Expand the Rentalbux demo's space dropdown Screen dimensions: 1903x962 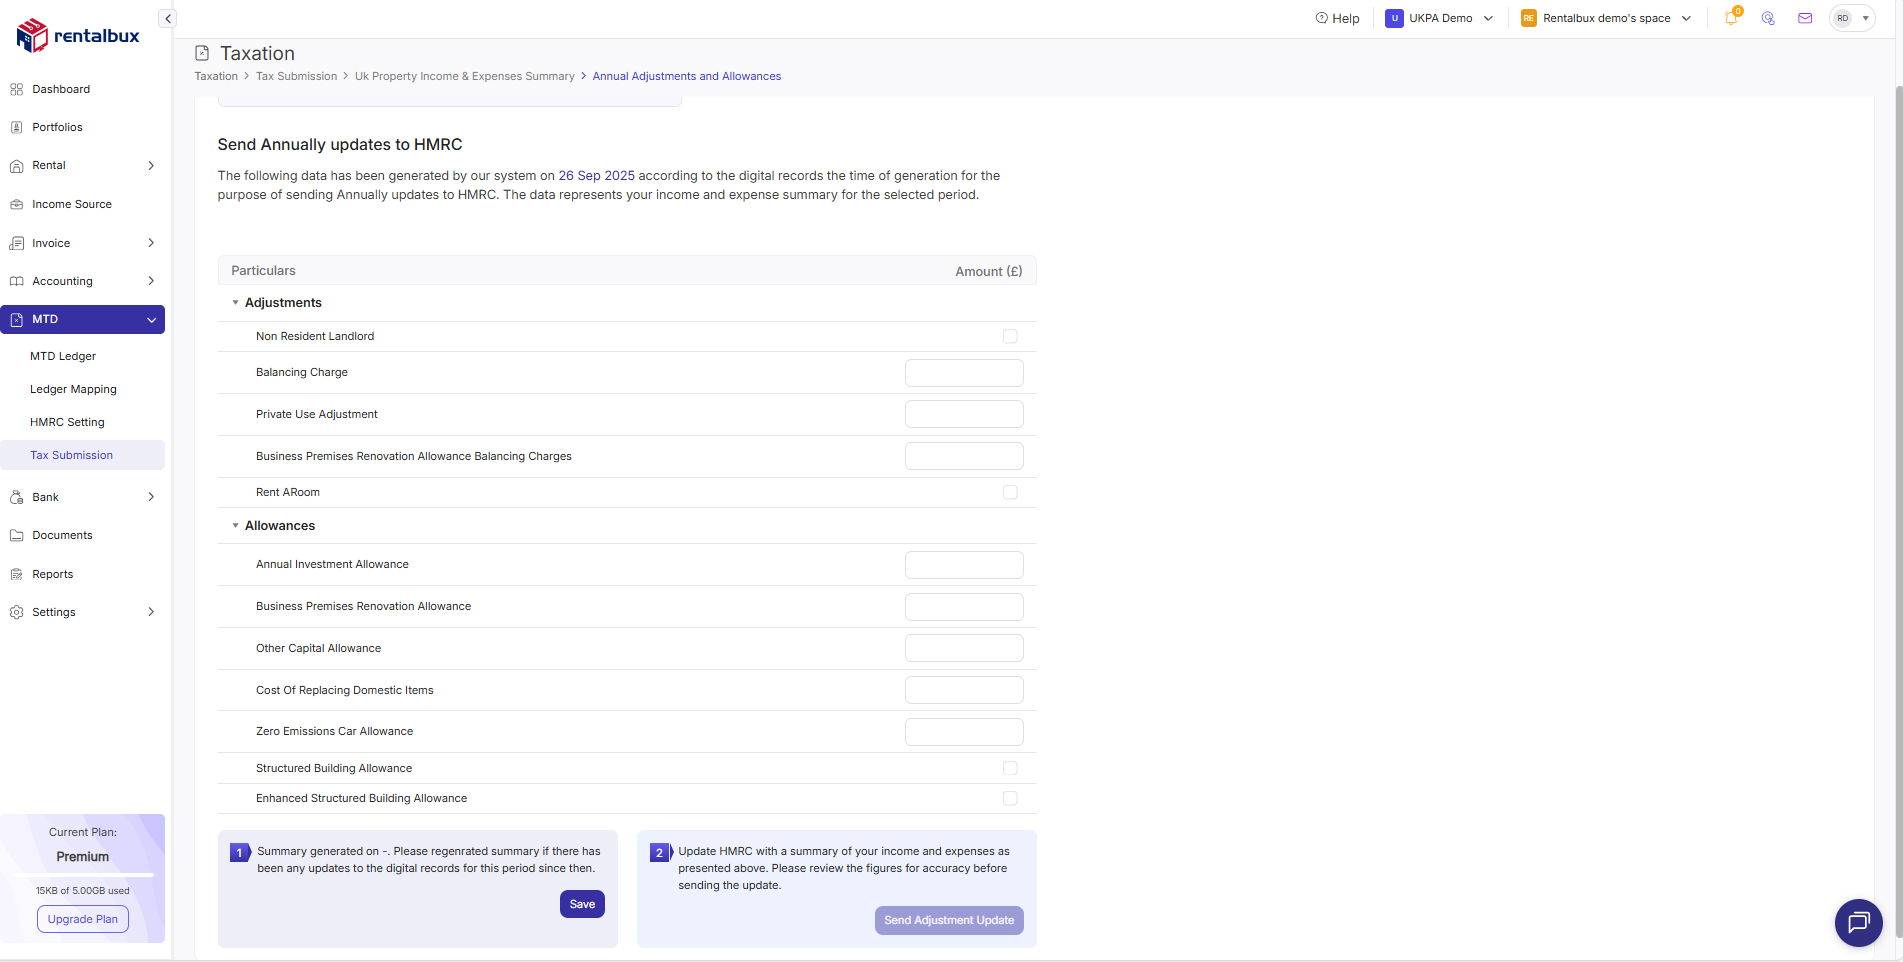[x=1606, y=18]
